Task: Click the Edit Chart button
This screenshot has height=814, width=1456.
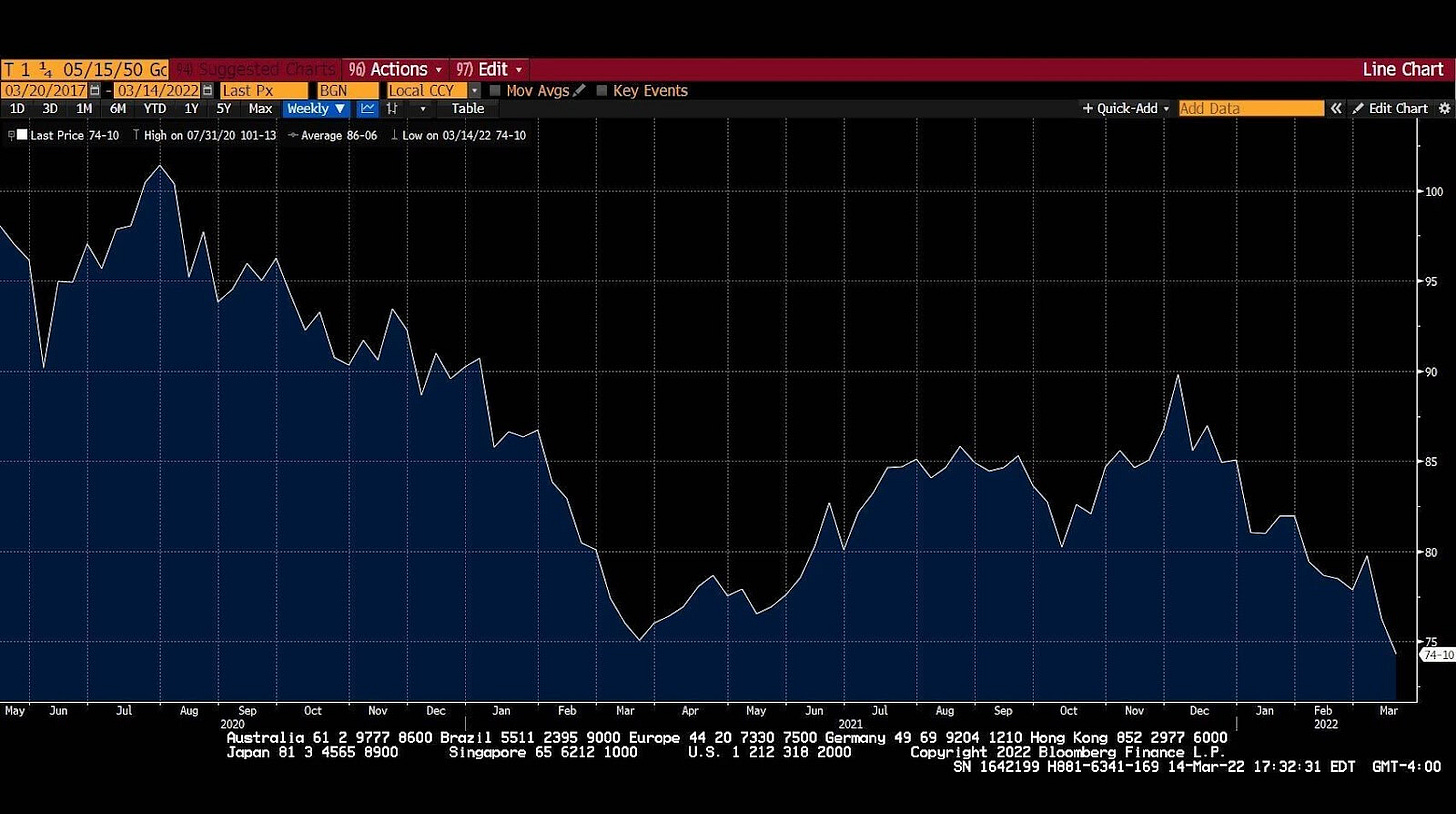Action: click(1390, 108)
